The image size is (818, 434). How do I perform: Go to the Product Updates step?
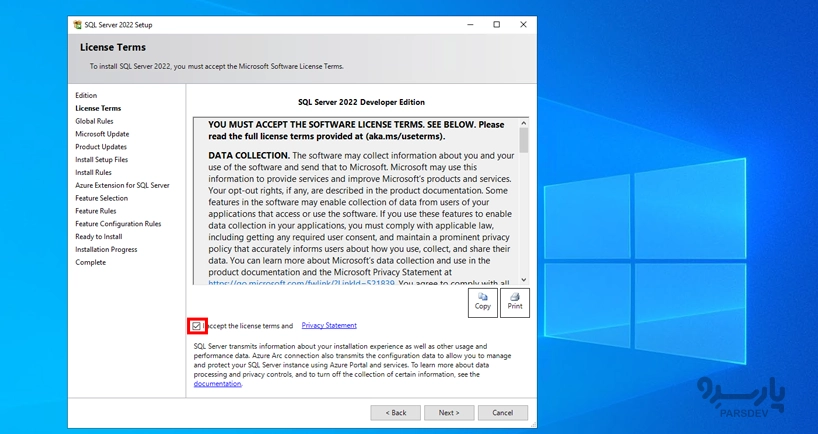point(101,147)
